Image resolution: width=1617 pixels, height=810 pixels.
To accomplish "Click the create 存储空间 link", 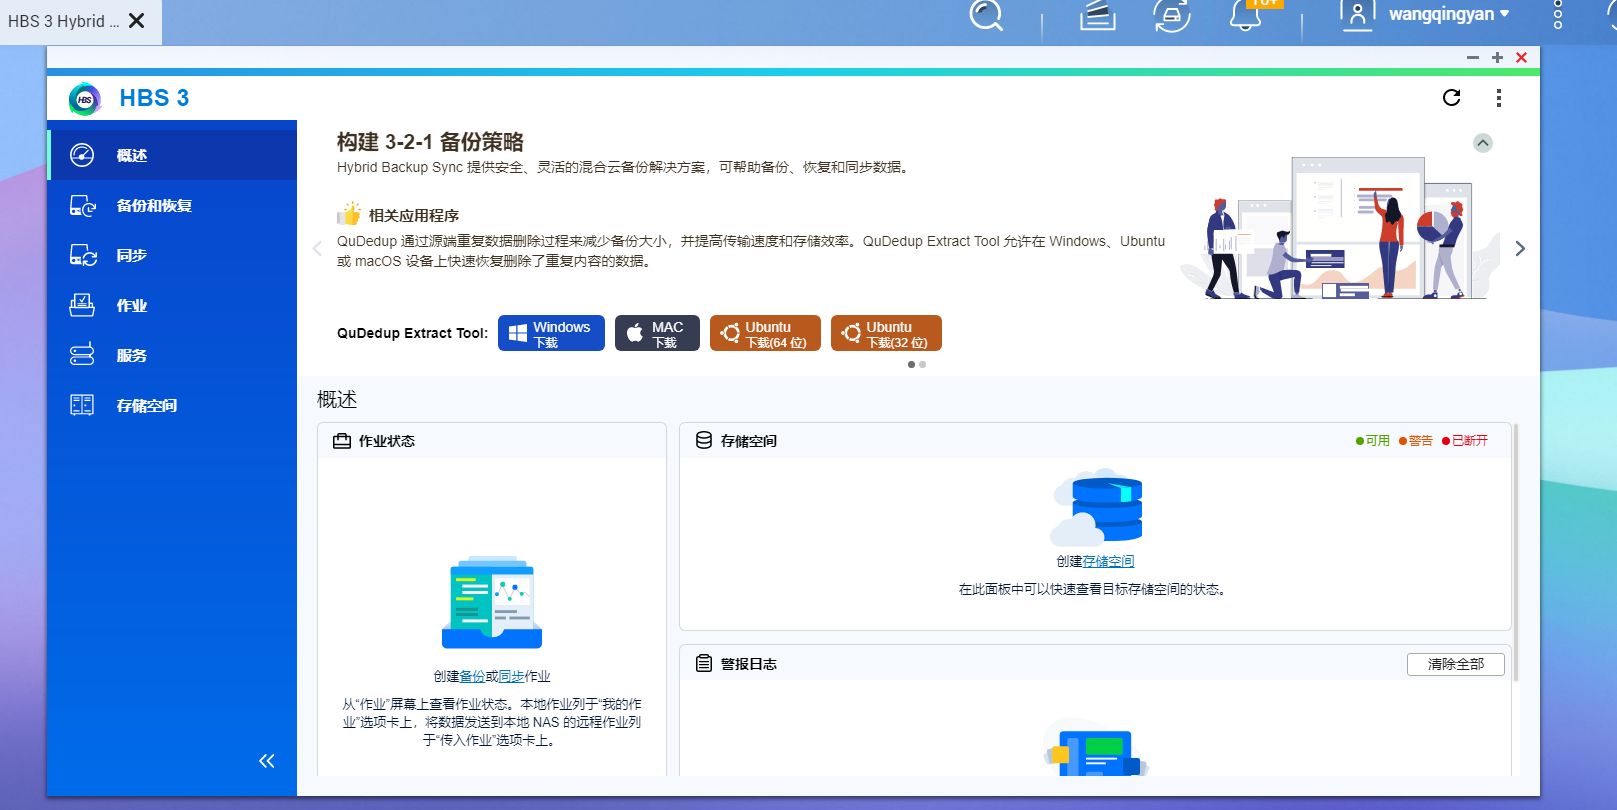I will coord(1108,561).
